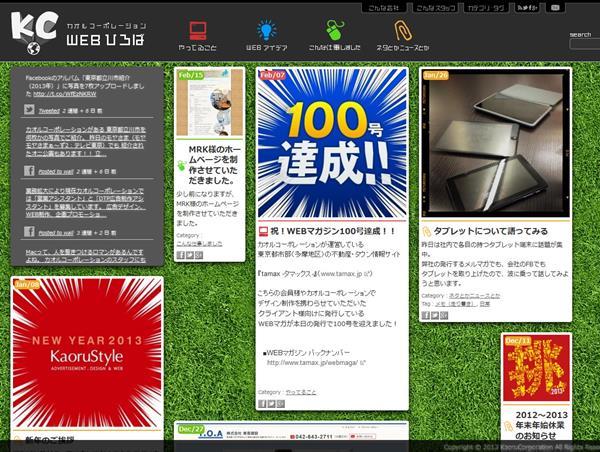Share tablet post on Google Plus
Viewport: 600px width, 452px height.
[x=444, y=315]
